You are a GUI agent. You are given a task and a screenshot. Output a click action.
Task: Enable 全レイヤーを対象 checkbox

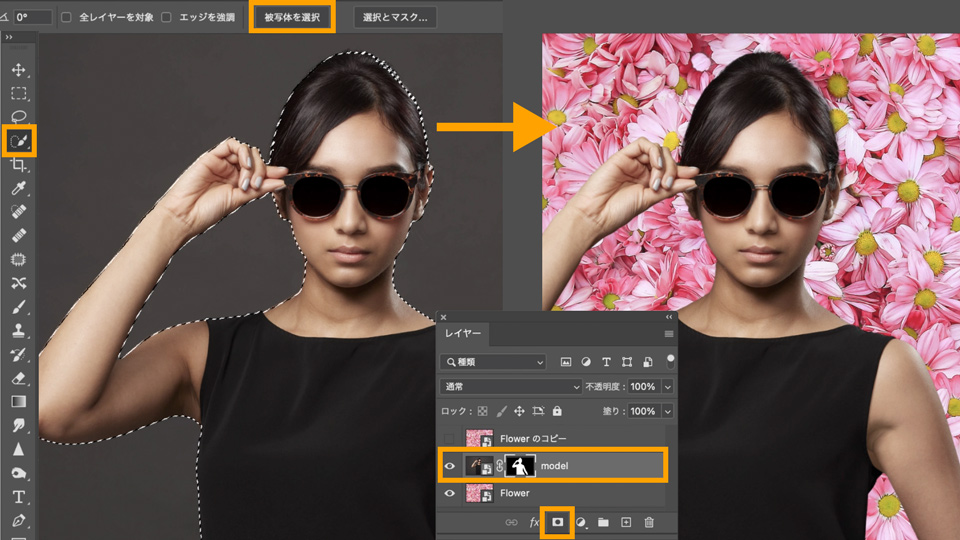[x=66, y=17]
